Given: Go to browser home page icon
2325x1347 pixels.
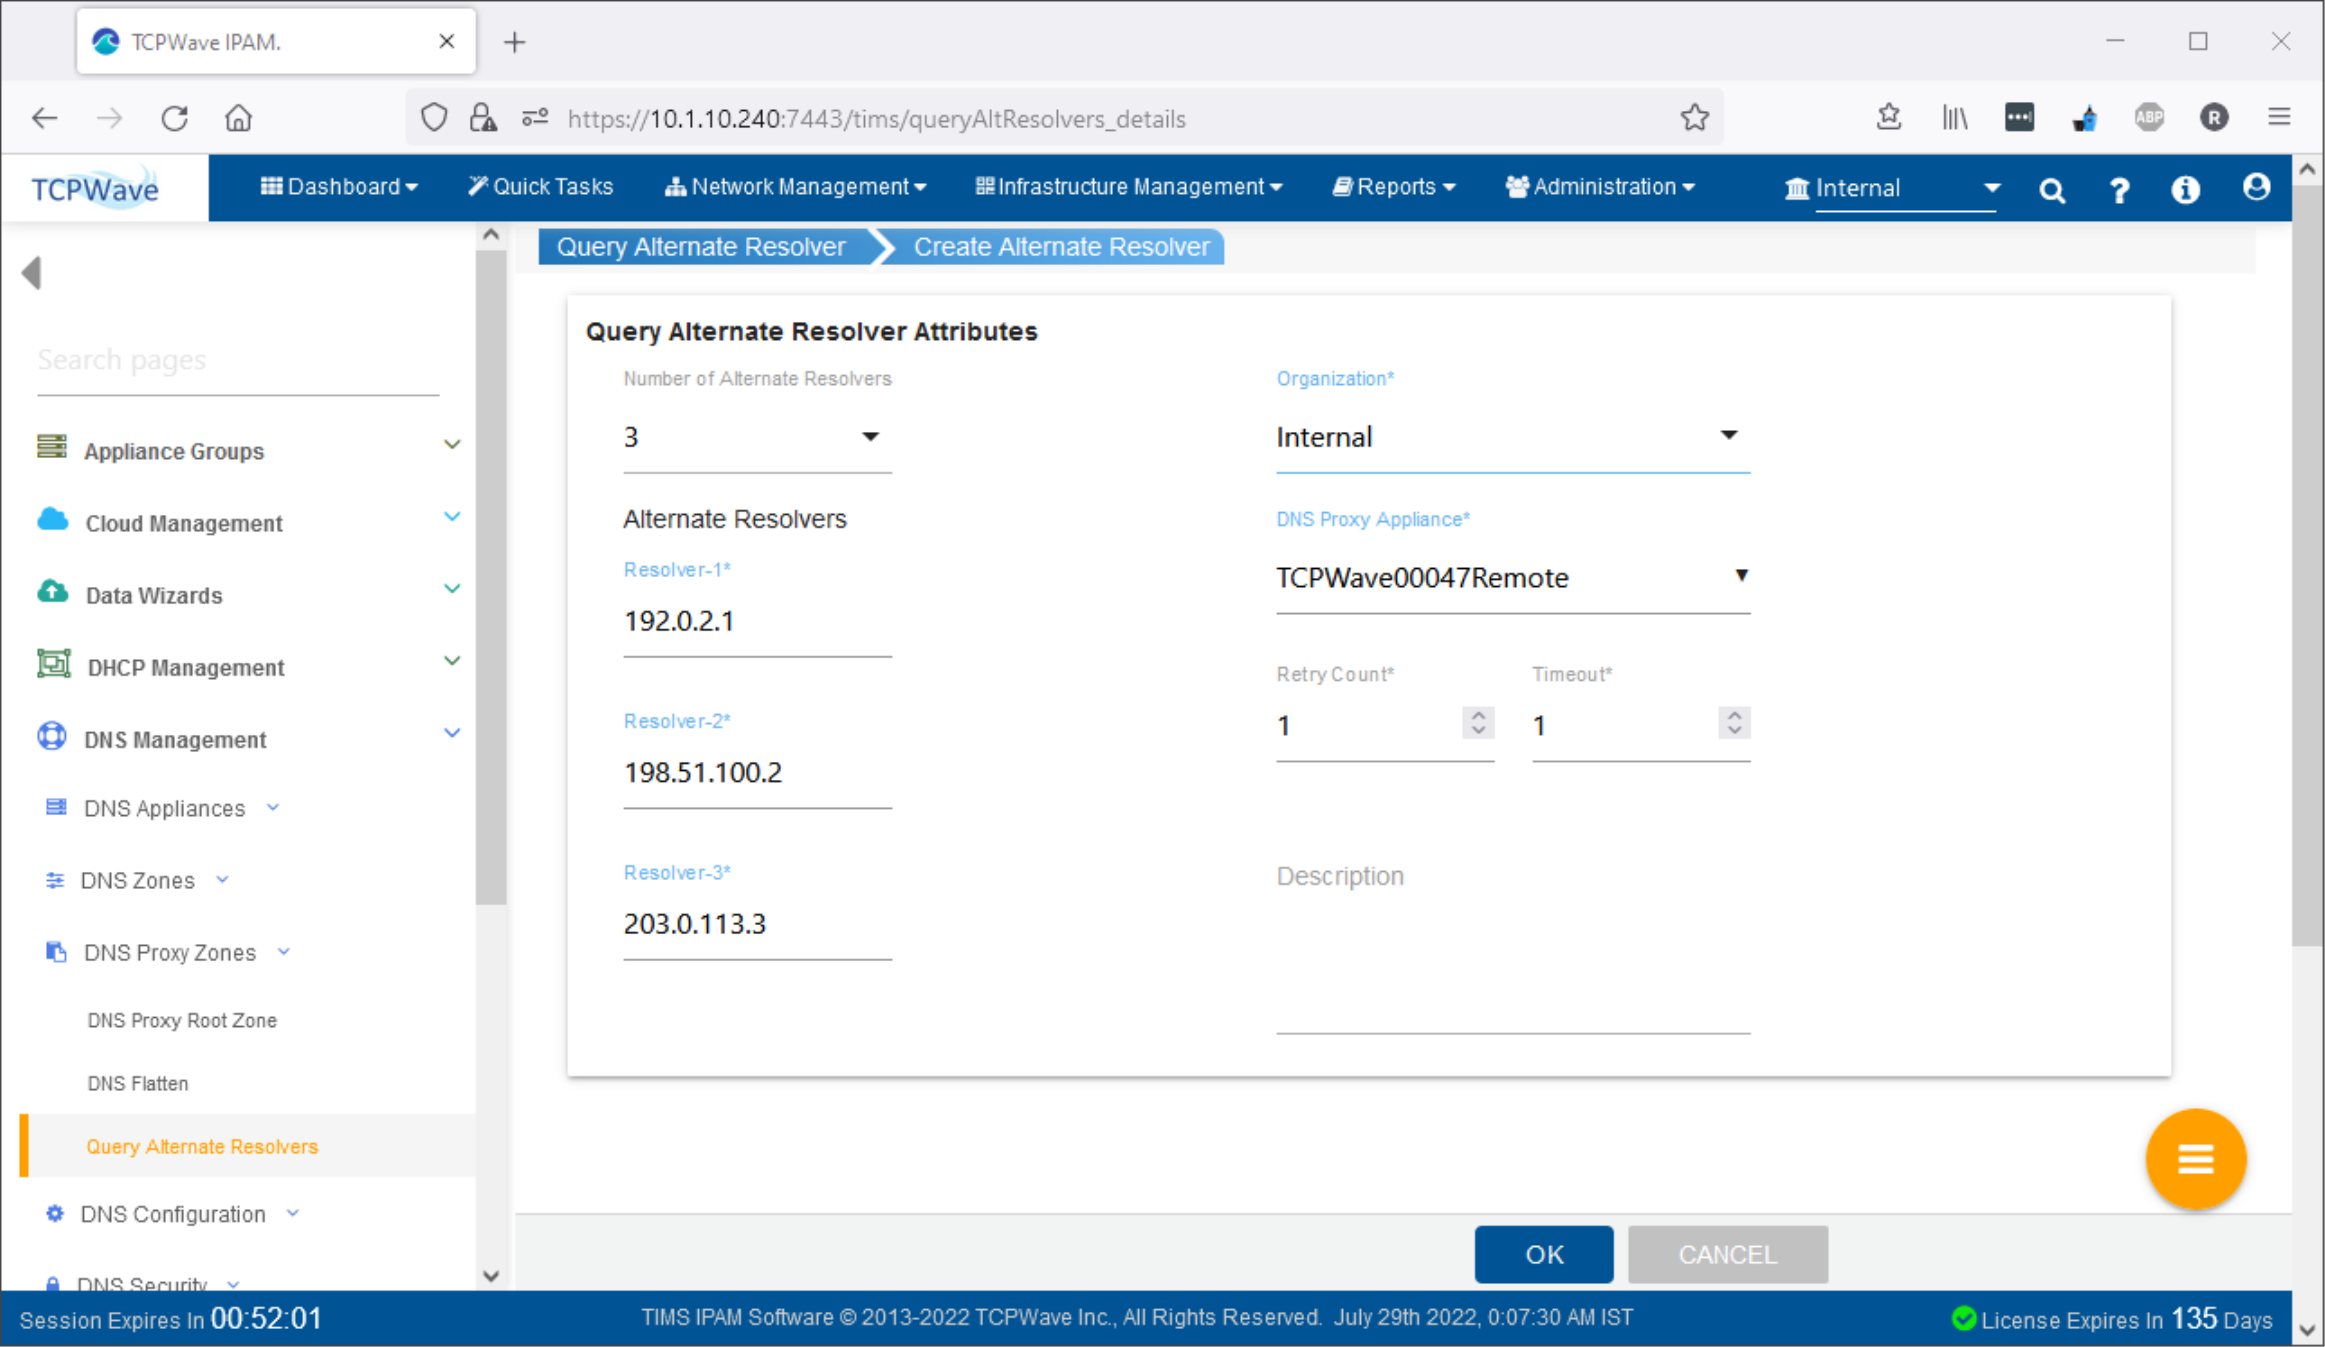Looking at the screenshot, I should pyautogui.click(x=238, y=118).
